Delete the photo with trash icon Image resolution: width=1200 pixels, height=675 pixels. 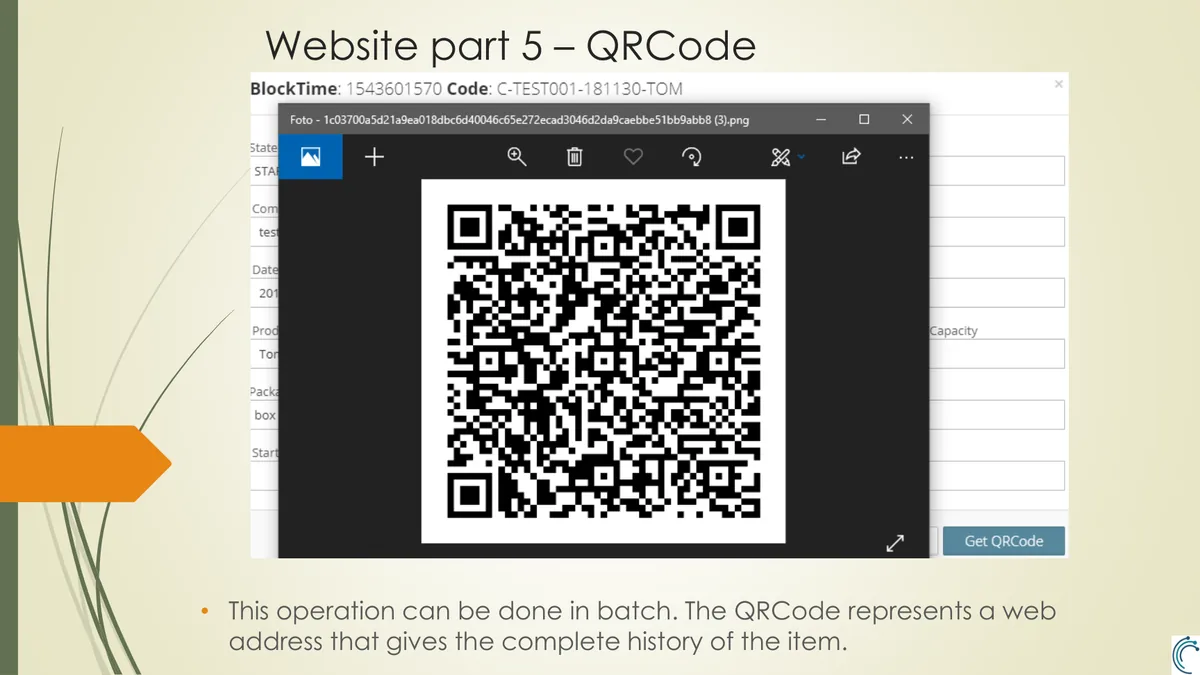tap(574, 157)
